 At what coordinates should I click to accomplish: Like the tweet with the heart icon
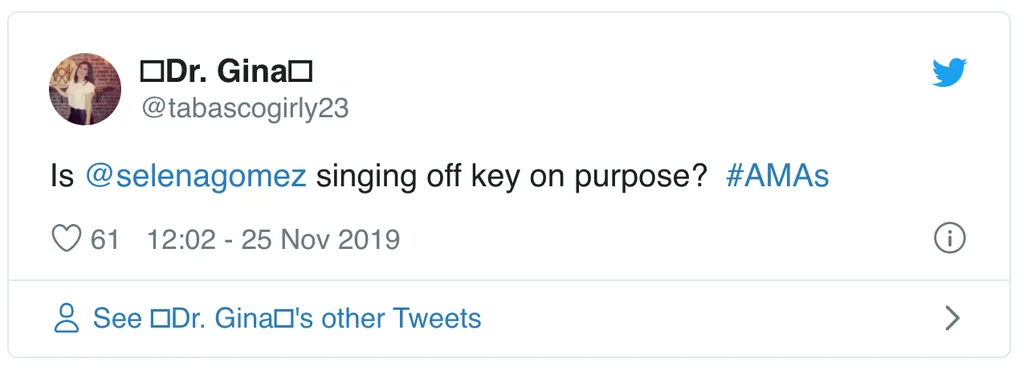[66, 239]
